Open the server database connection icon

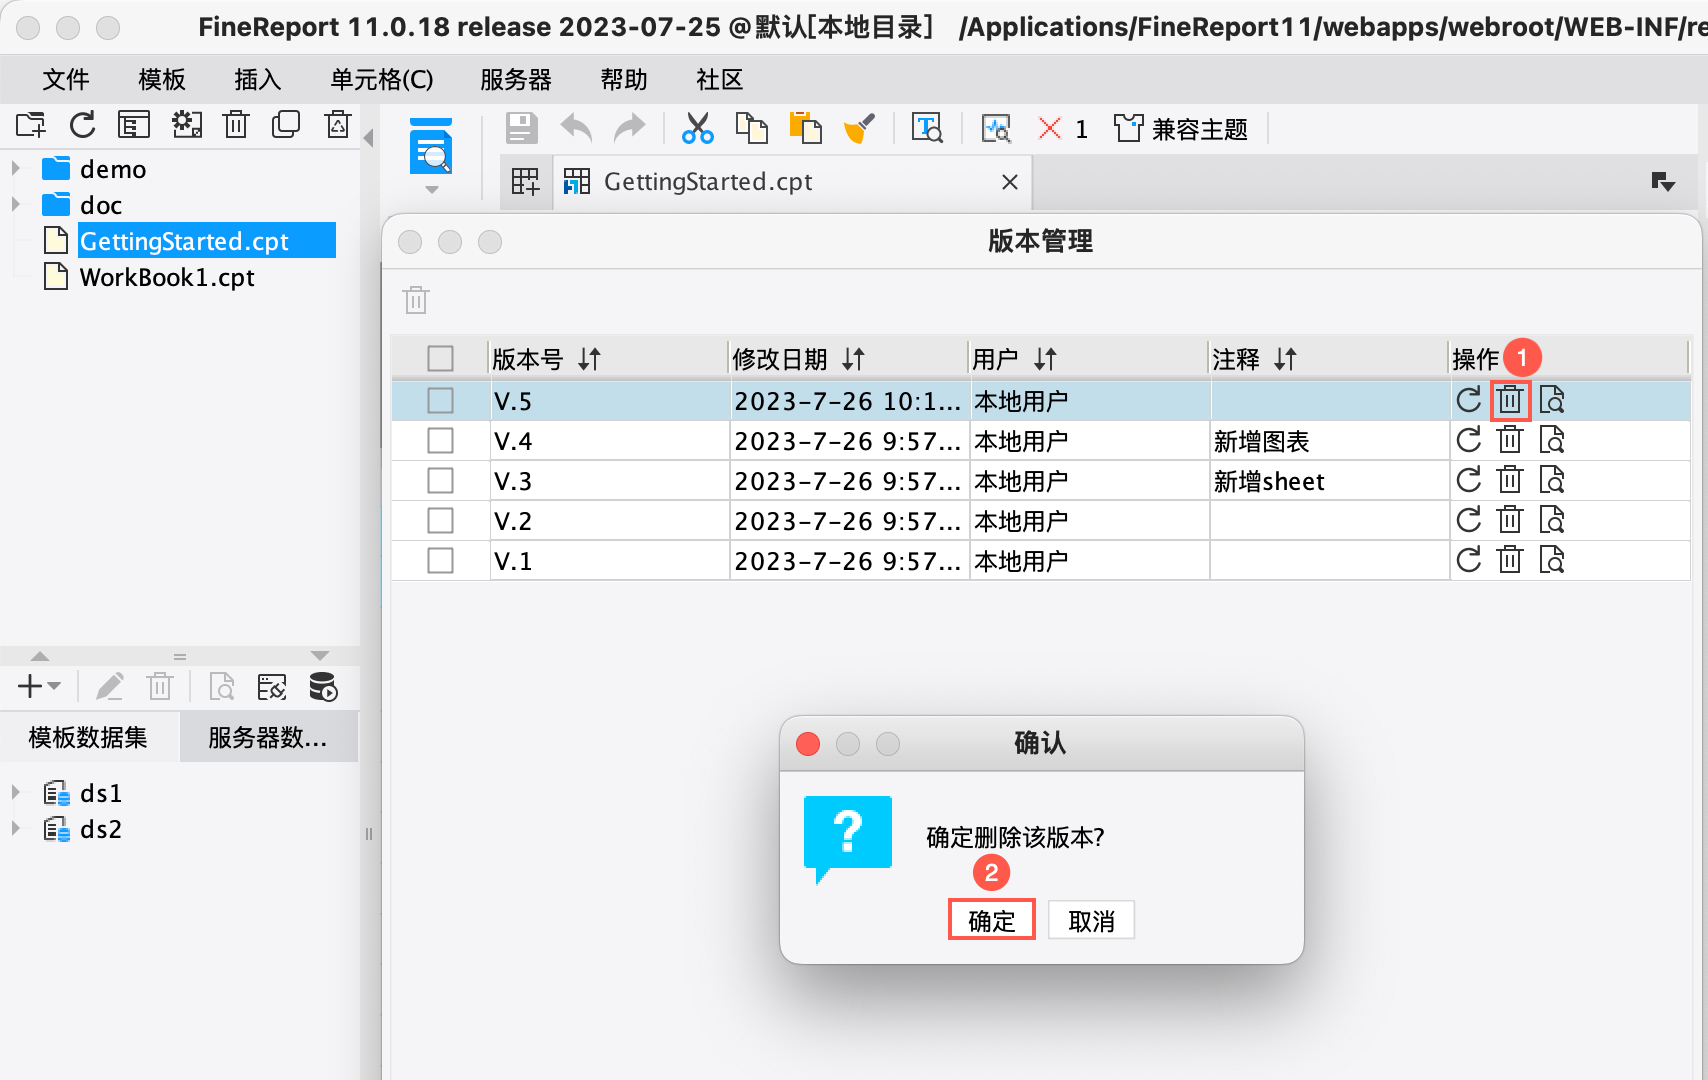(x=323, y=687)
